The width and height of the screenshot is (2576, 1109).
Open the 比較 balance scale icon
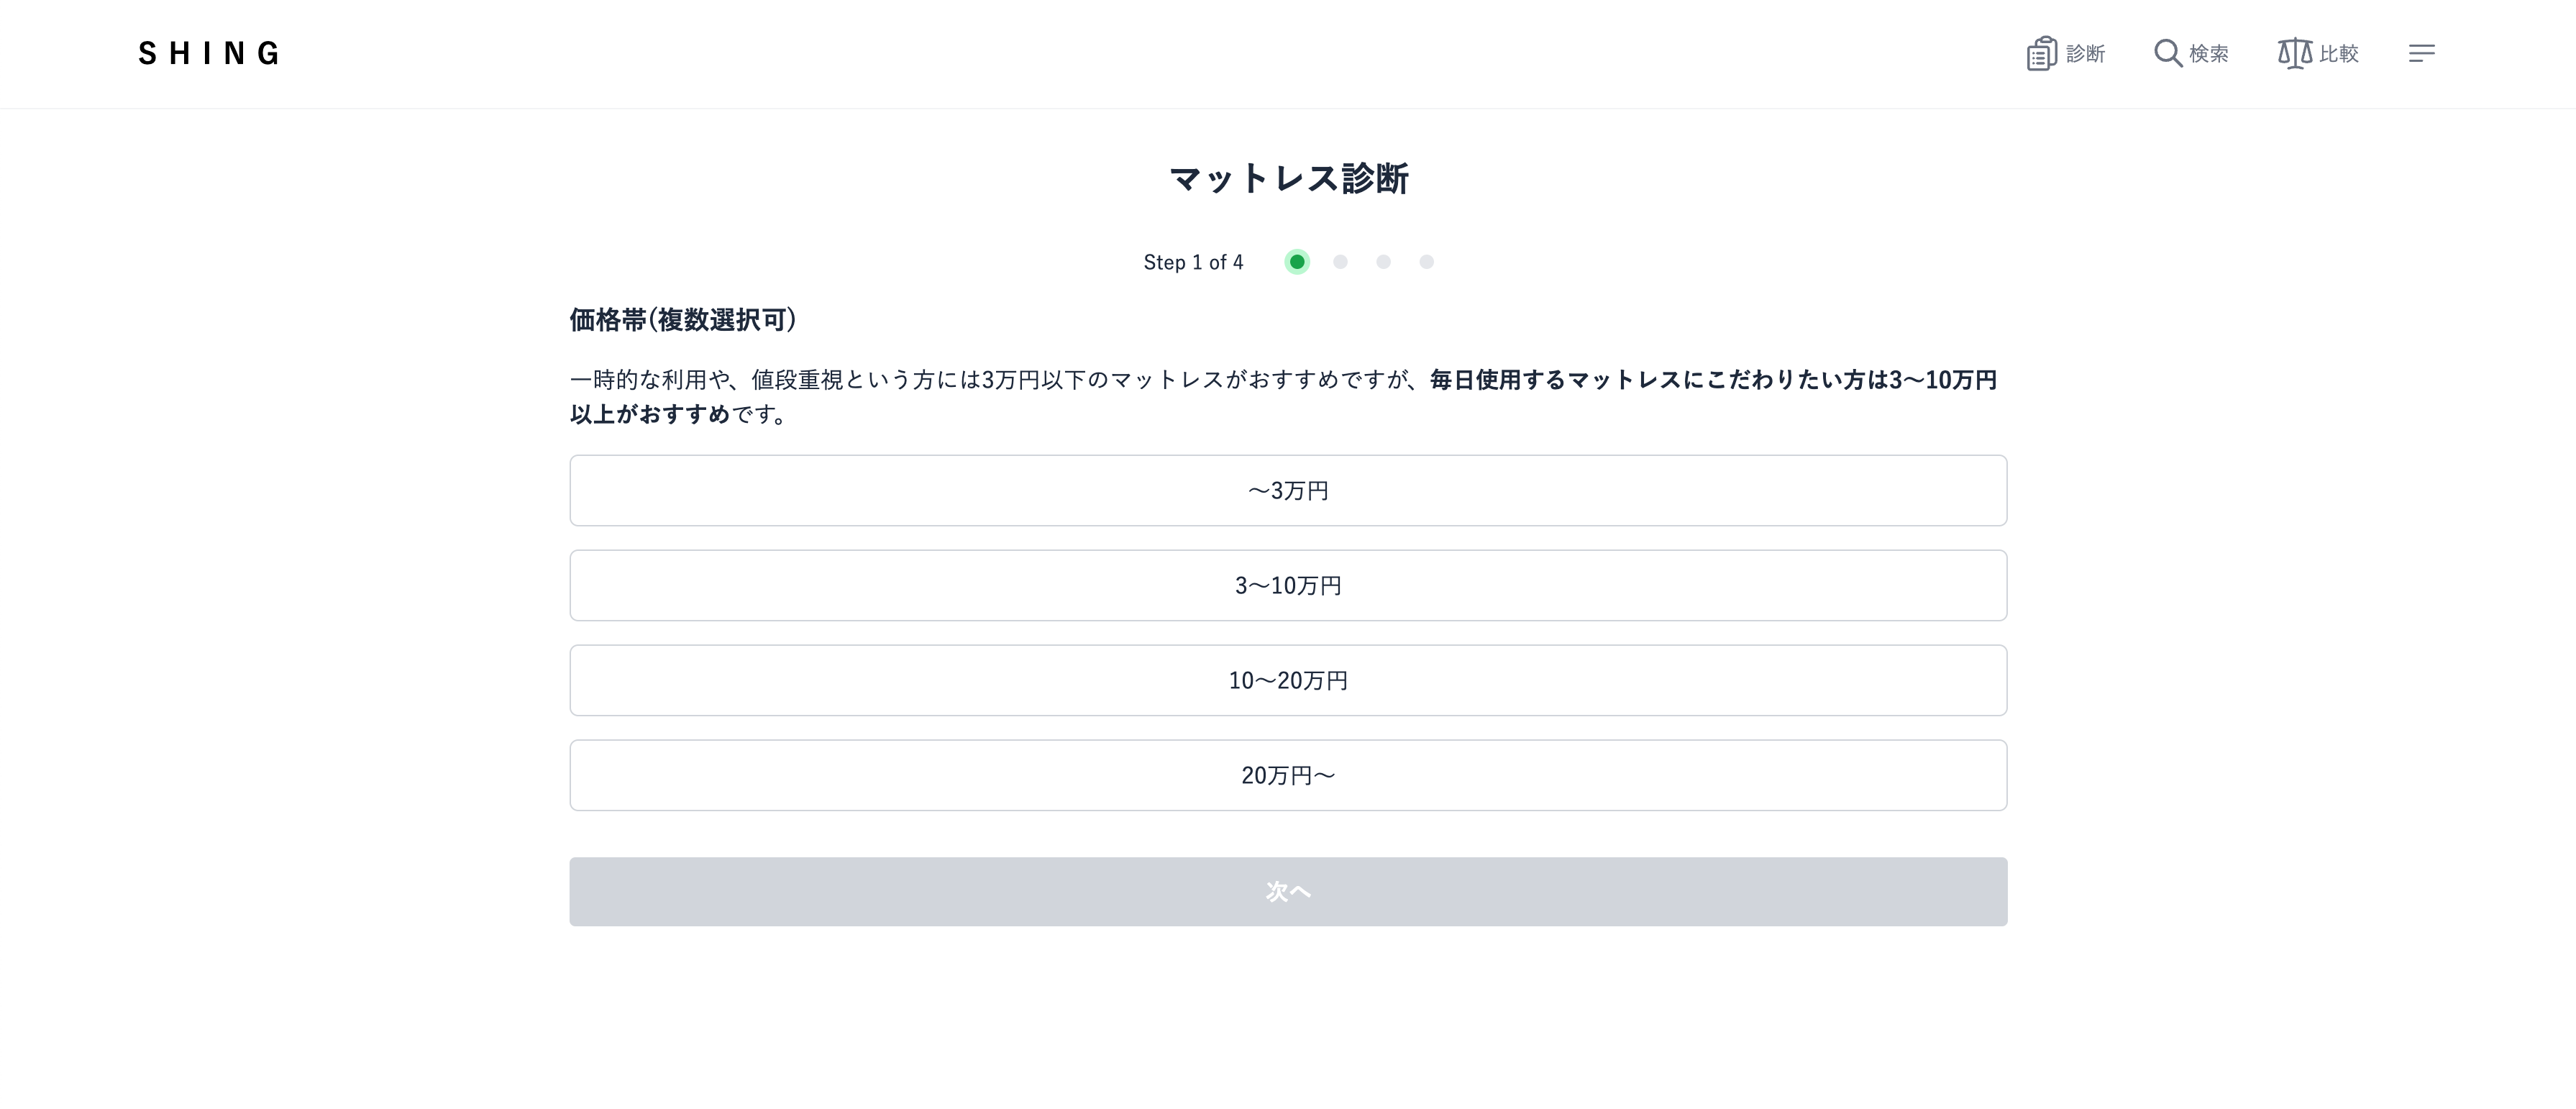[x=2294, y=53]
